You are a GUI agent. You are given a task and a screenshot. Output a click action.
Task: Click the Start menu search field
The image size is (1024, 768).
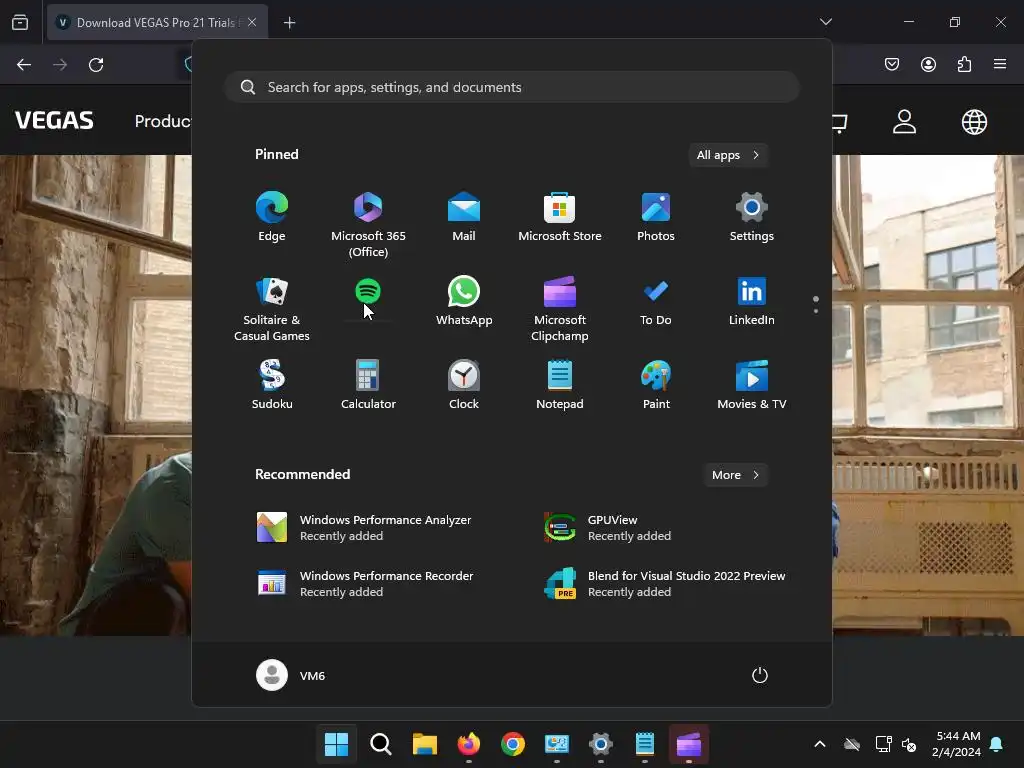click(512, 87)
